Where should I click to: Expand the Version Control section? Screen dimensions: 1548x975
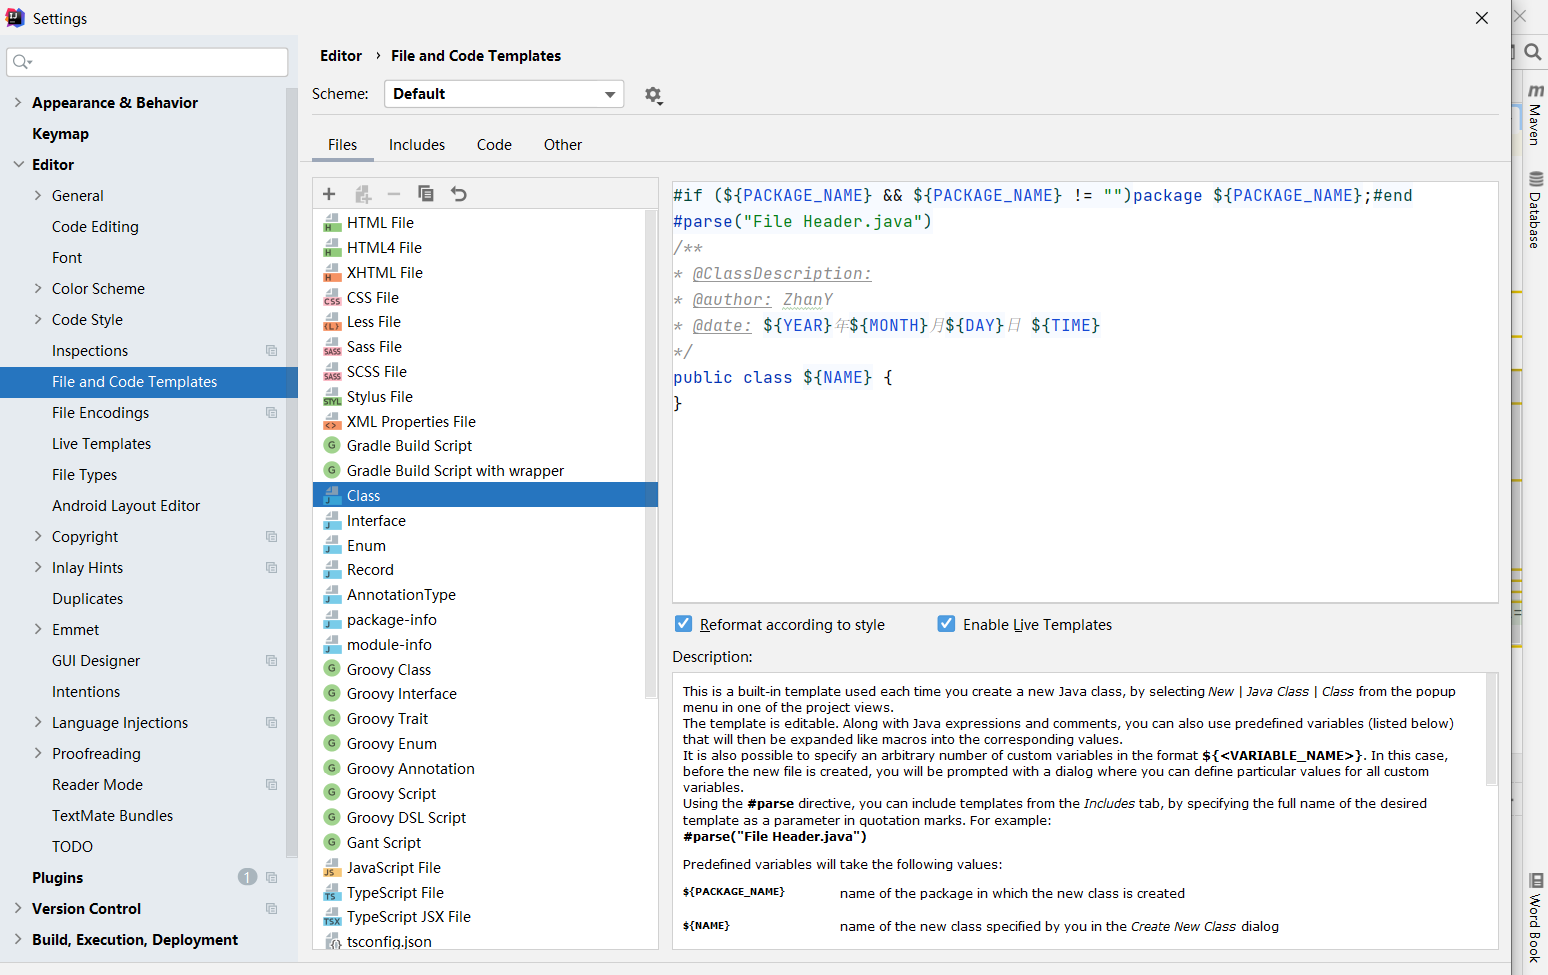click(18, 908)
